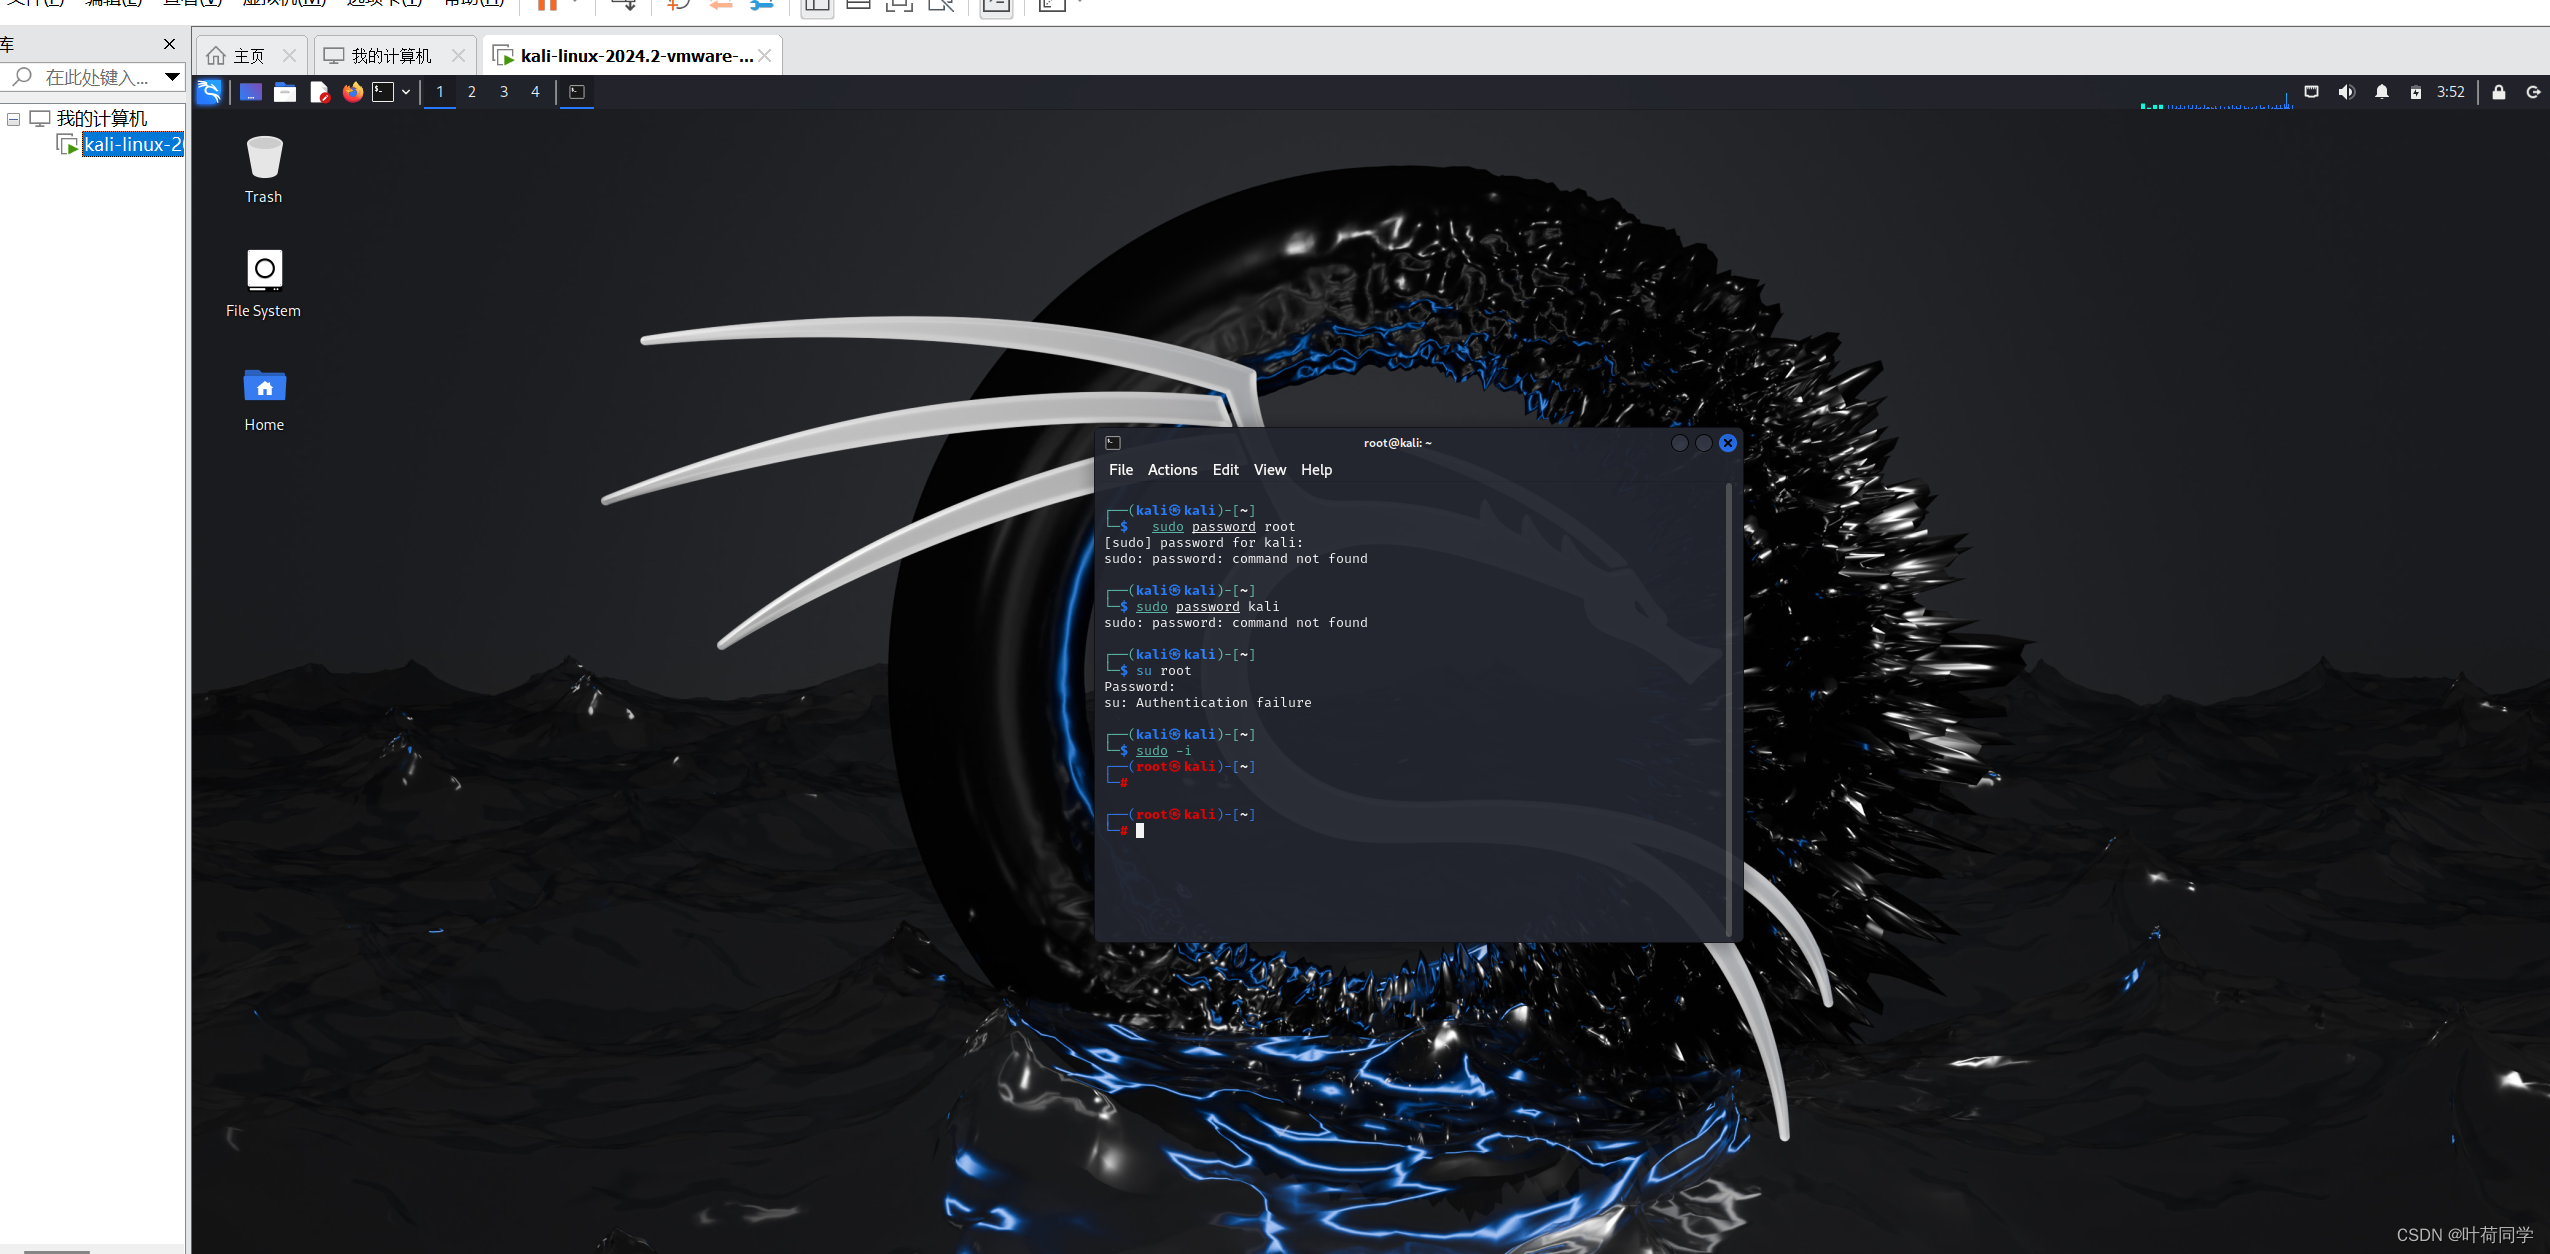This screenshot has width=2550, height=1254.
Task: Open the terminal emulator panel launcher
Action: [x=383, y=92]
